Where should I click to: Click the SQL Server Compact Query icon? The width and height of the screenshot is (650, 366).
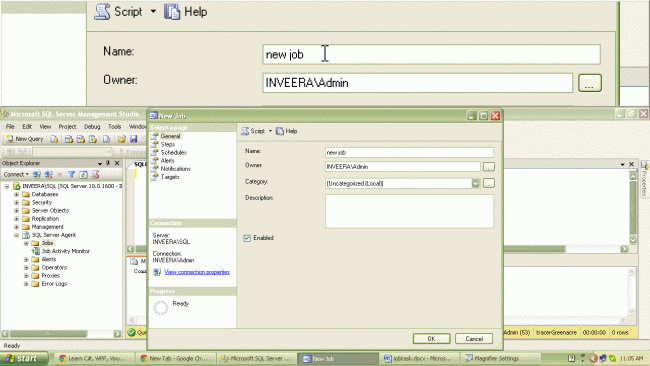tap(107, 139)
